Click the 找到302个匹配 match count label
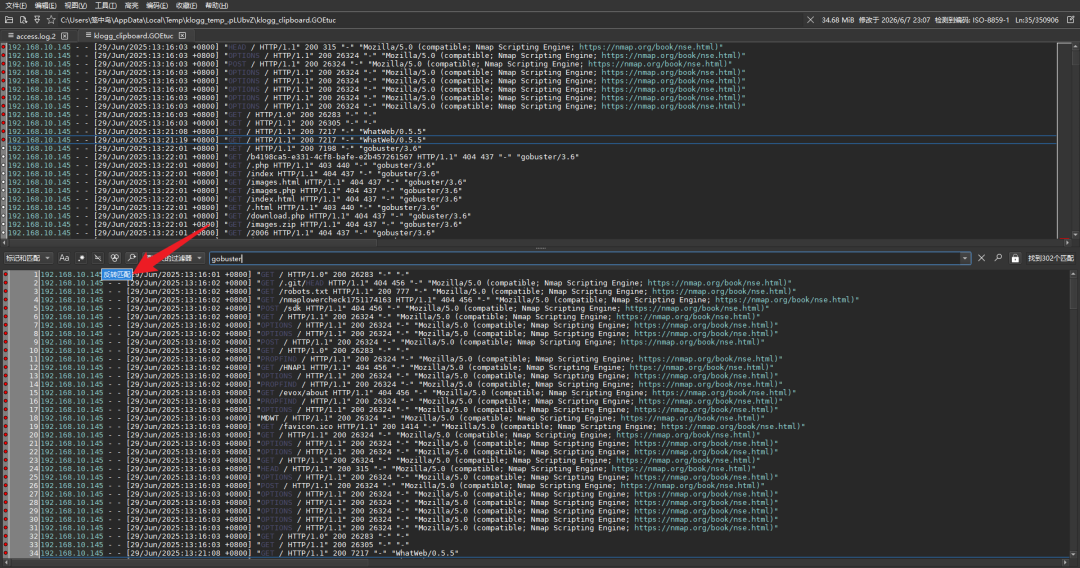The width and height of the screenshot is (1080, 568). (x=1050, y=258)
